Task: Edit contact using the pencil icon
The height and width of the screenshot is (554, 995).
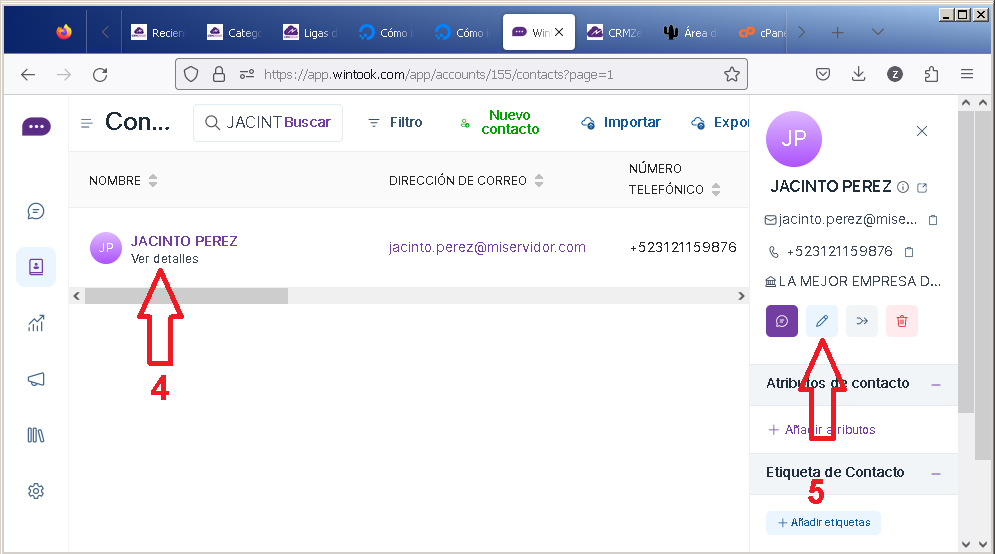Action: click(x=822, y=321)
